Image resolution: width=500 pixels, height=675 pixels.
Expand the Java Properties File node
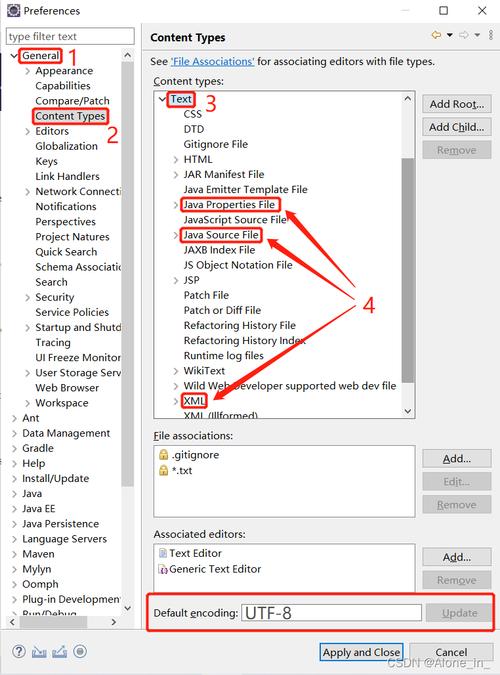[x=176, y=205]
